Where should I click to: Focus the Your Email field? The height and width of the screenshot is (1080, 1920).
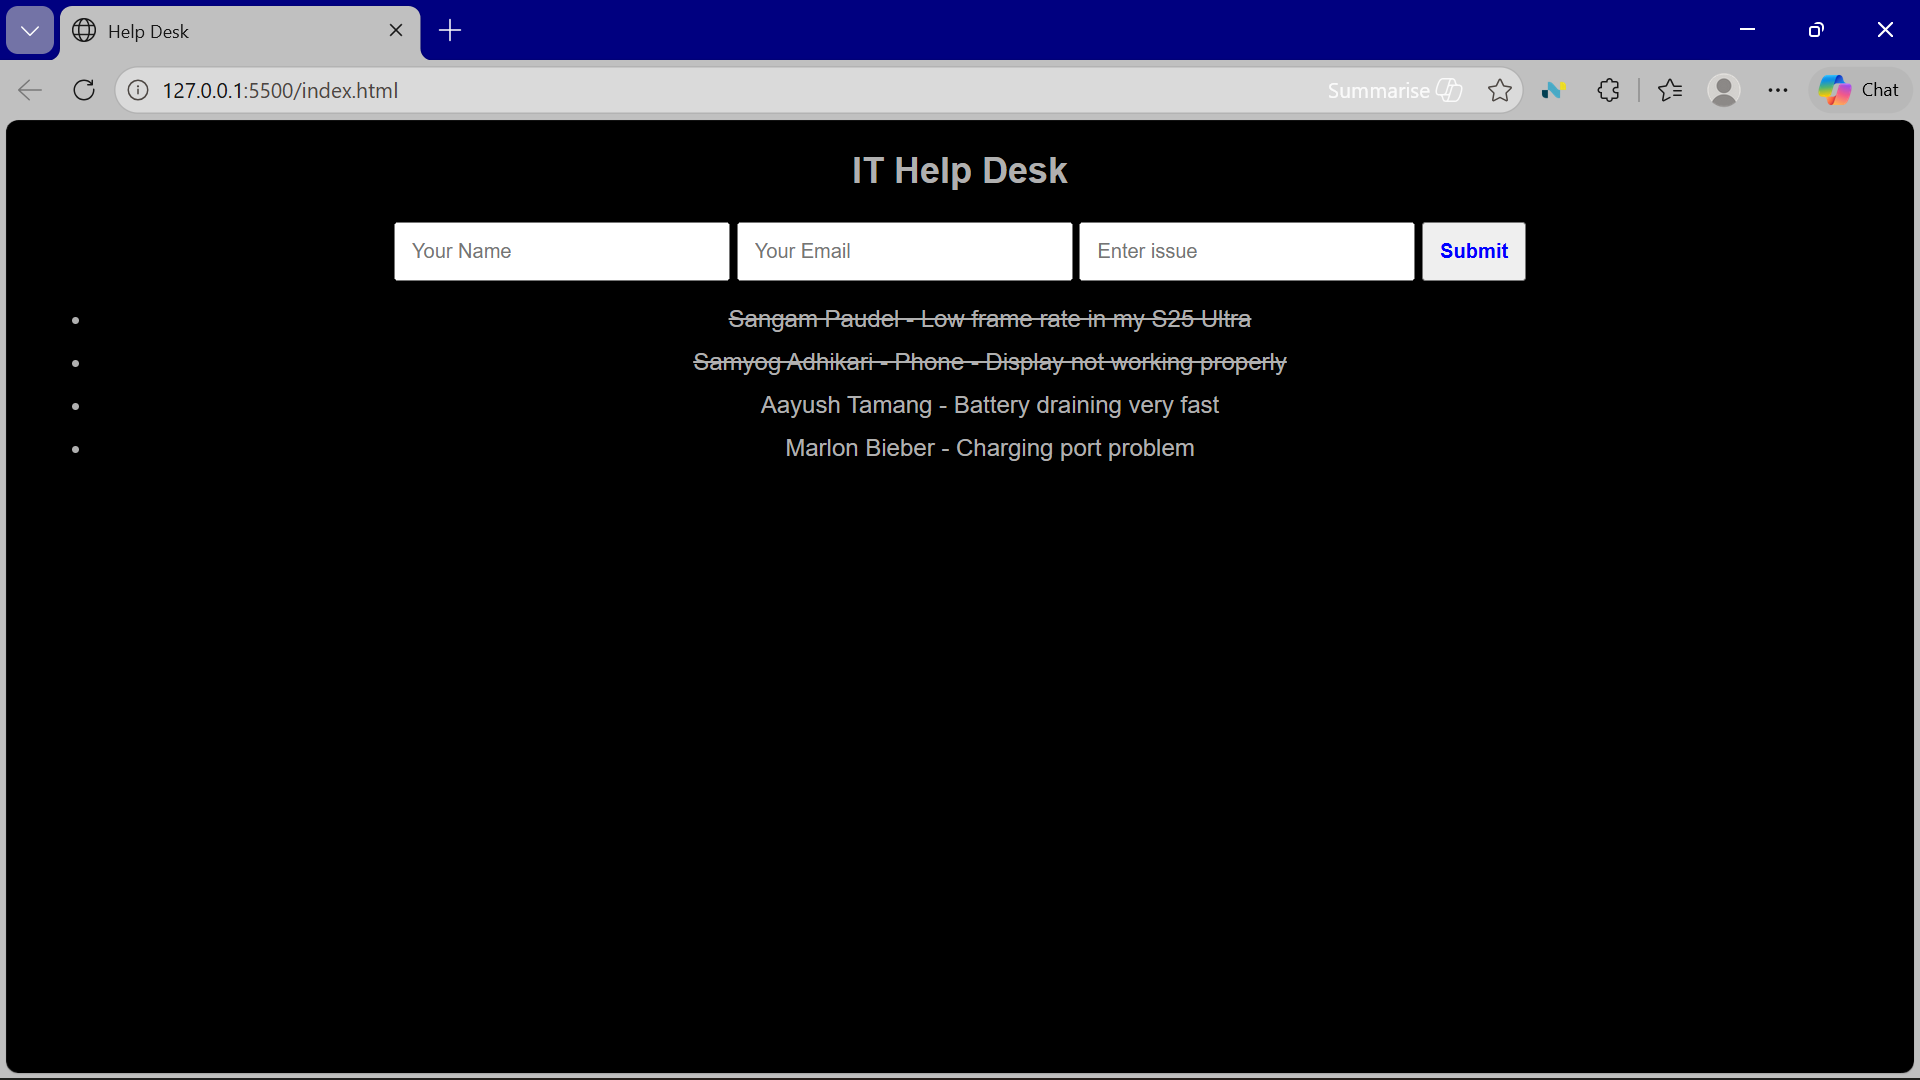(904, 251)
